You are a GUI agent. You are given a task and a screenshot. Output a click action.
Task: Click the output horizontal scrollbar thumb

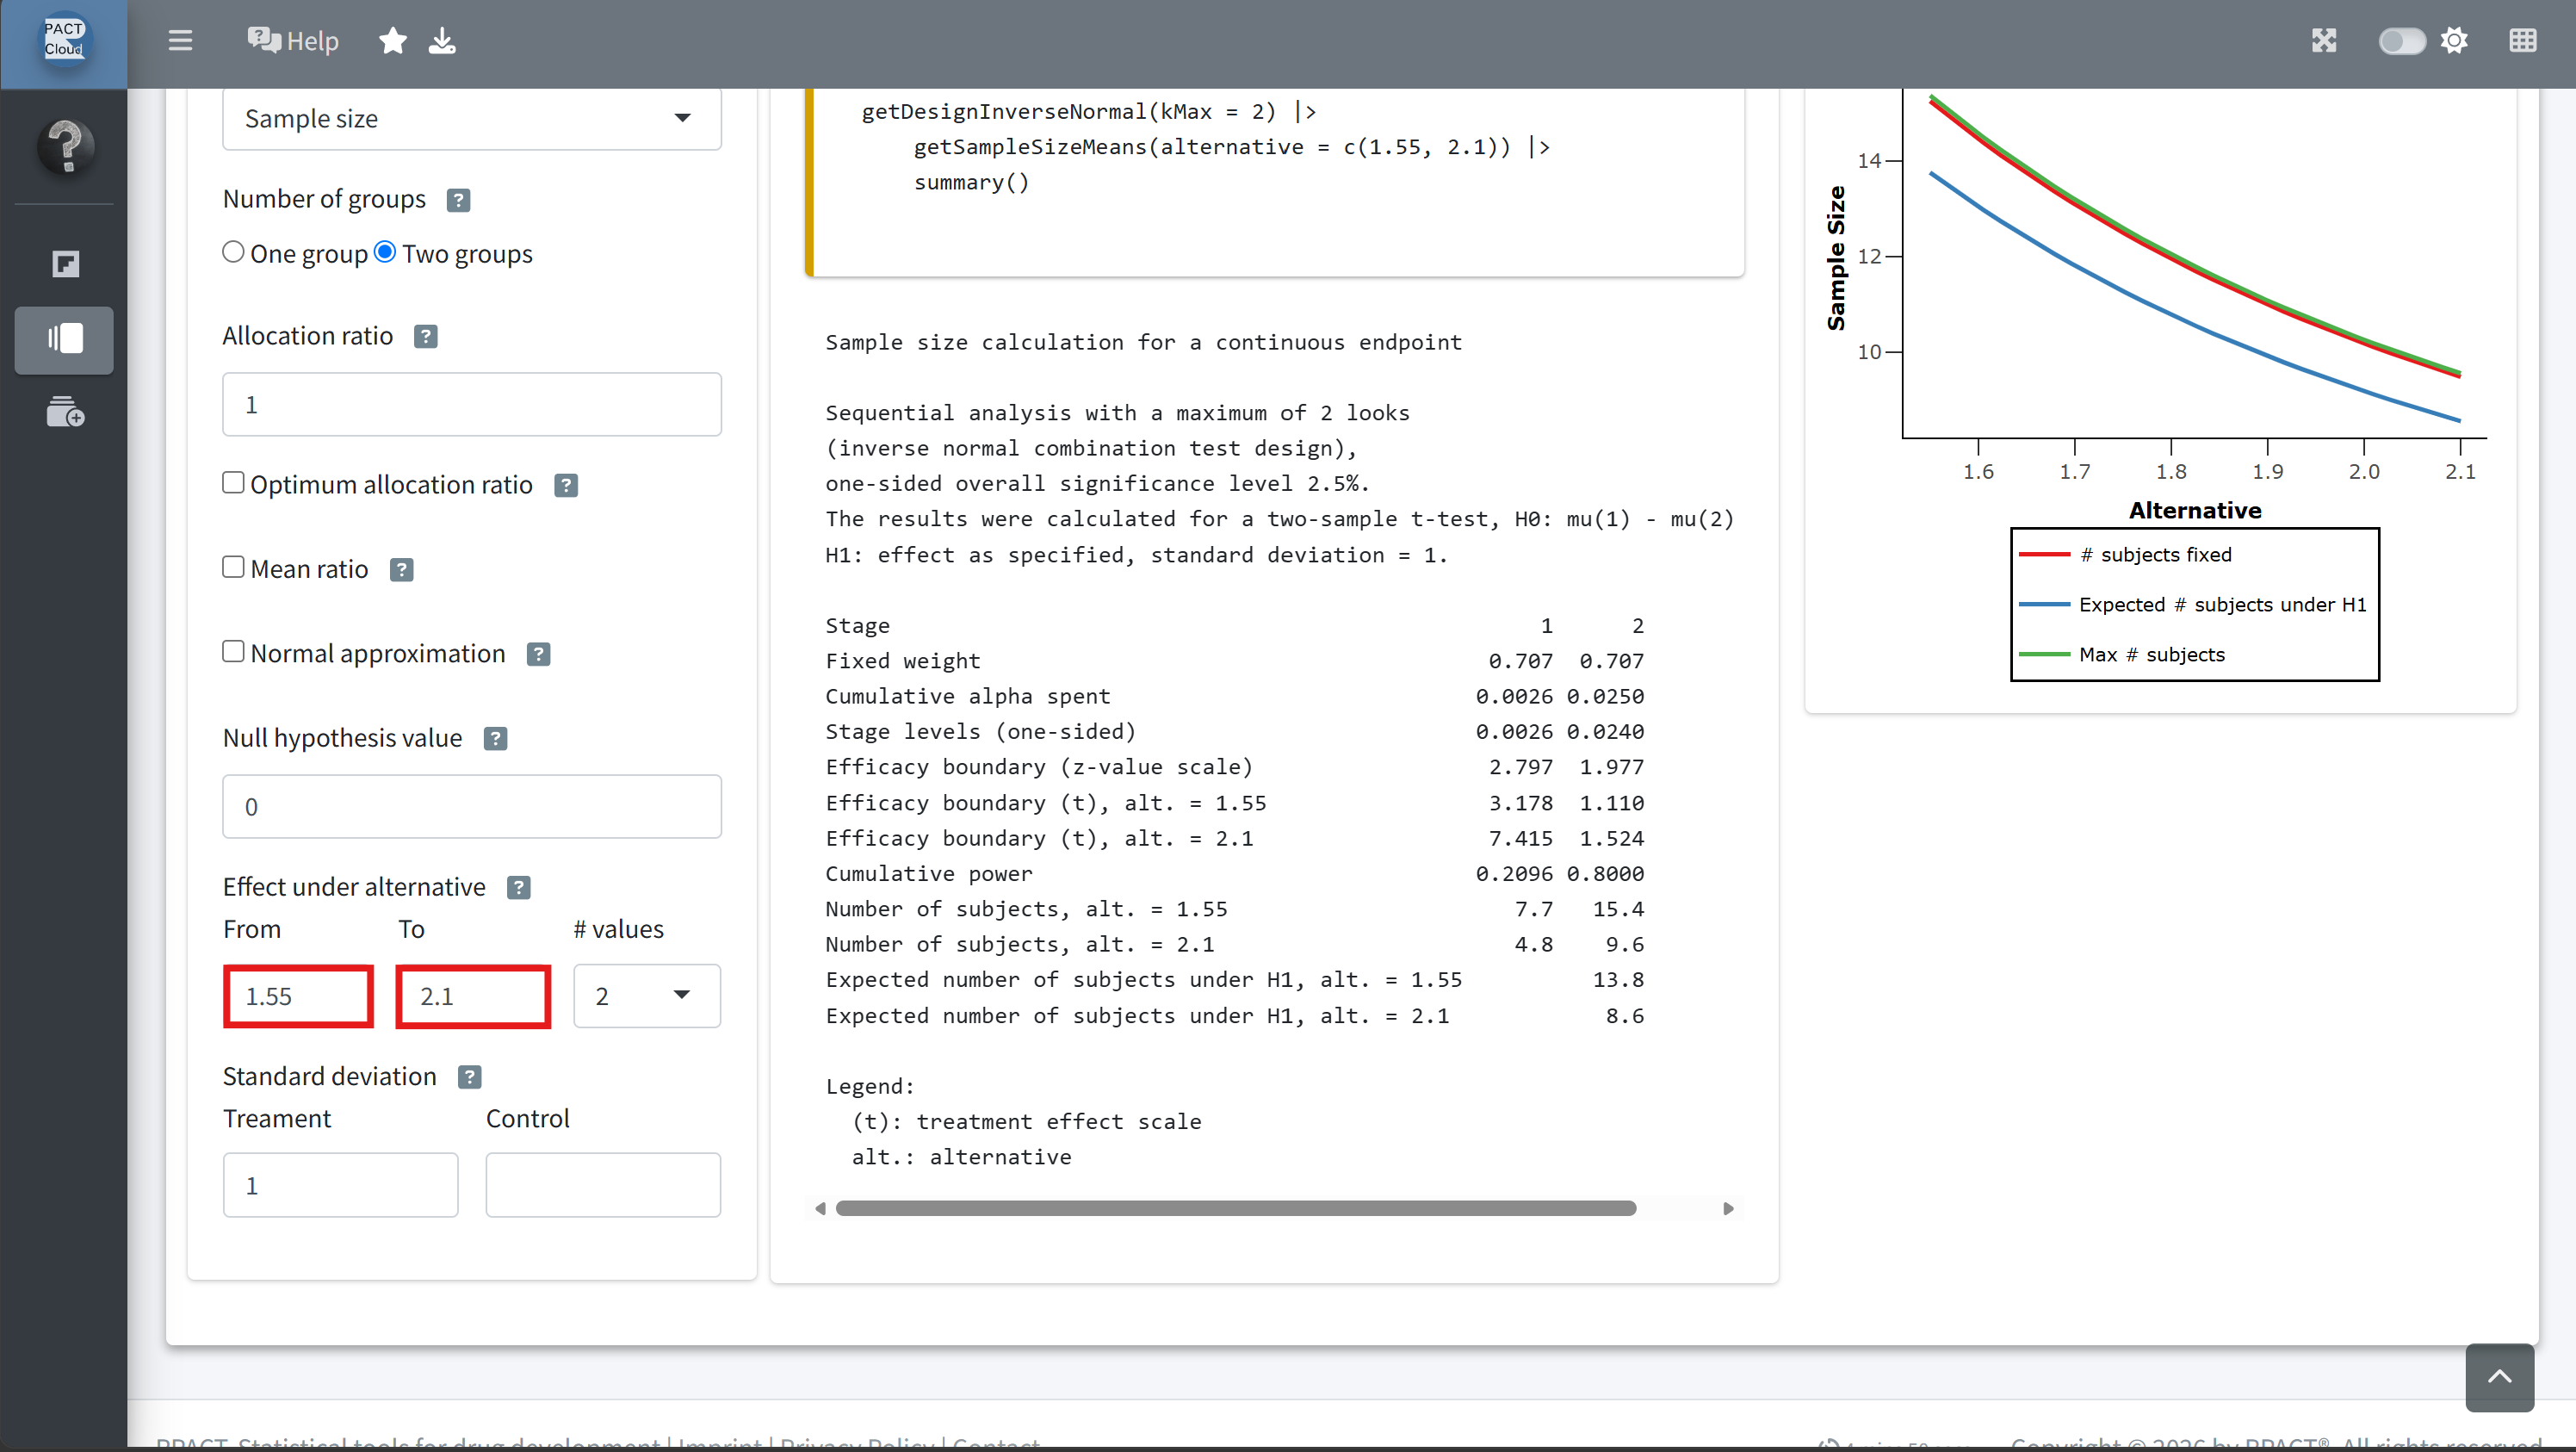coord(1236,1209)
